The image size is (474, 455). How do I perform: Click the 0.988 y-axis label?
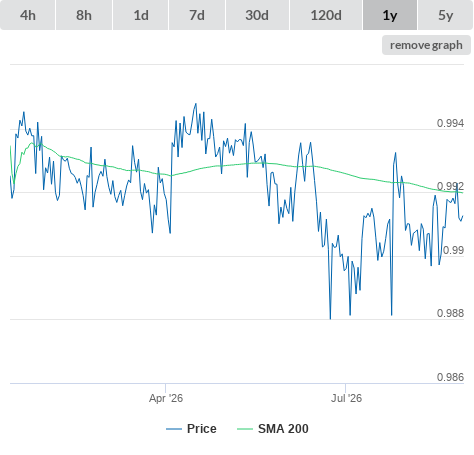450,313
